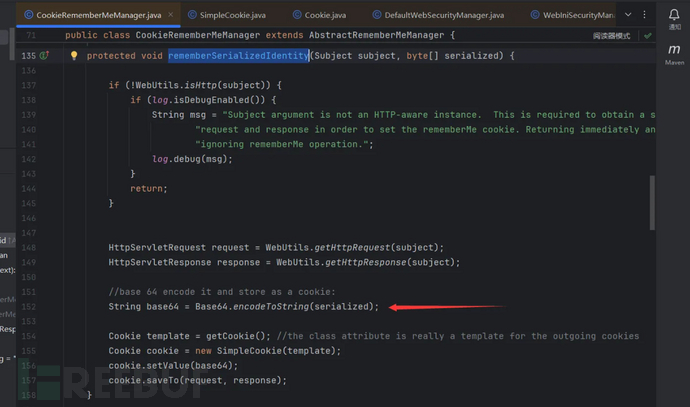Click the override gutter icon on line 135
Screen dimensions: 690x407
pyautogui.click(x=44, y=56)
